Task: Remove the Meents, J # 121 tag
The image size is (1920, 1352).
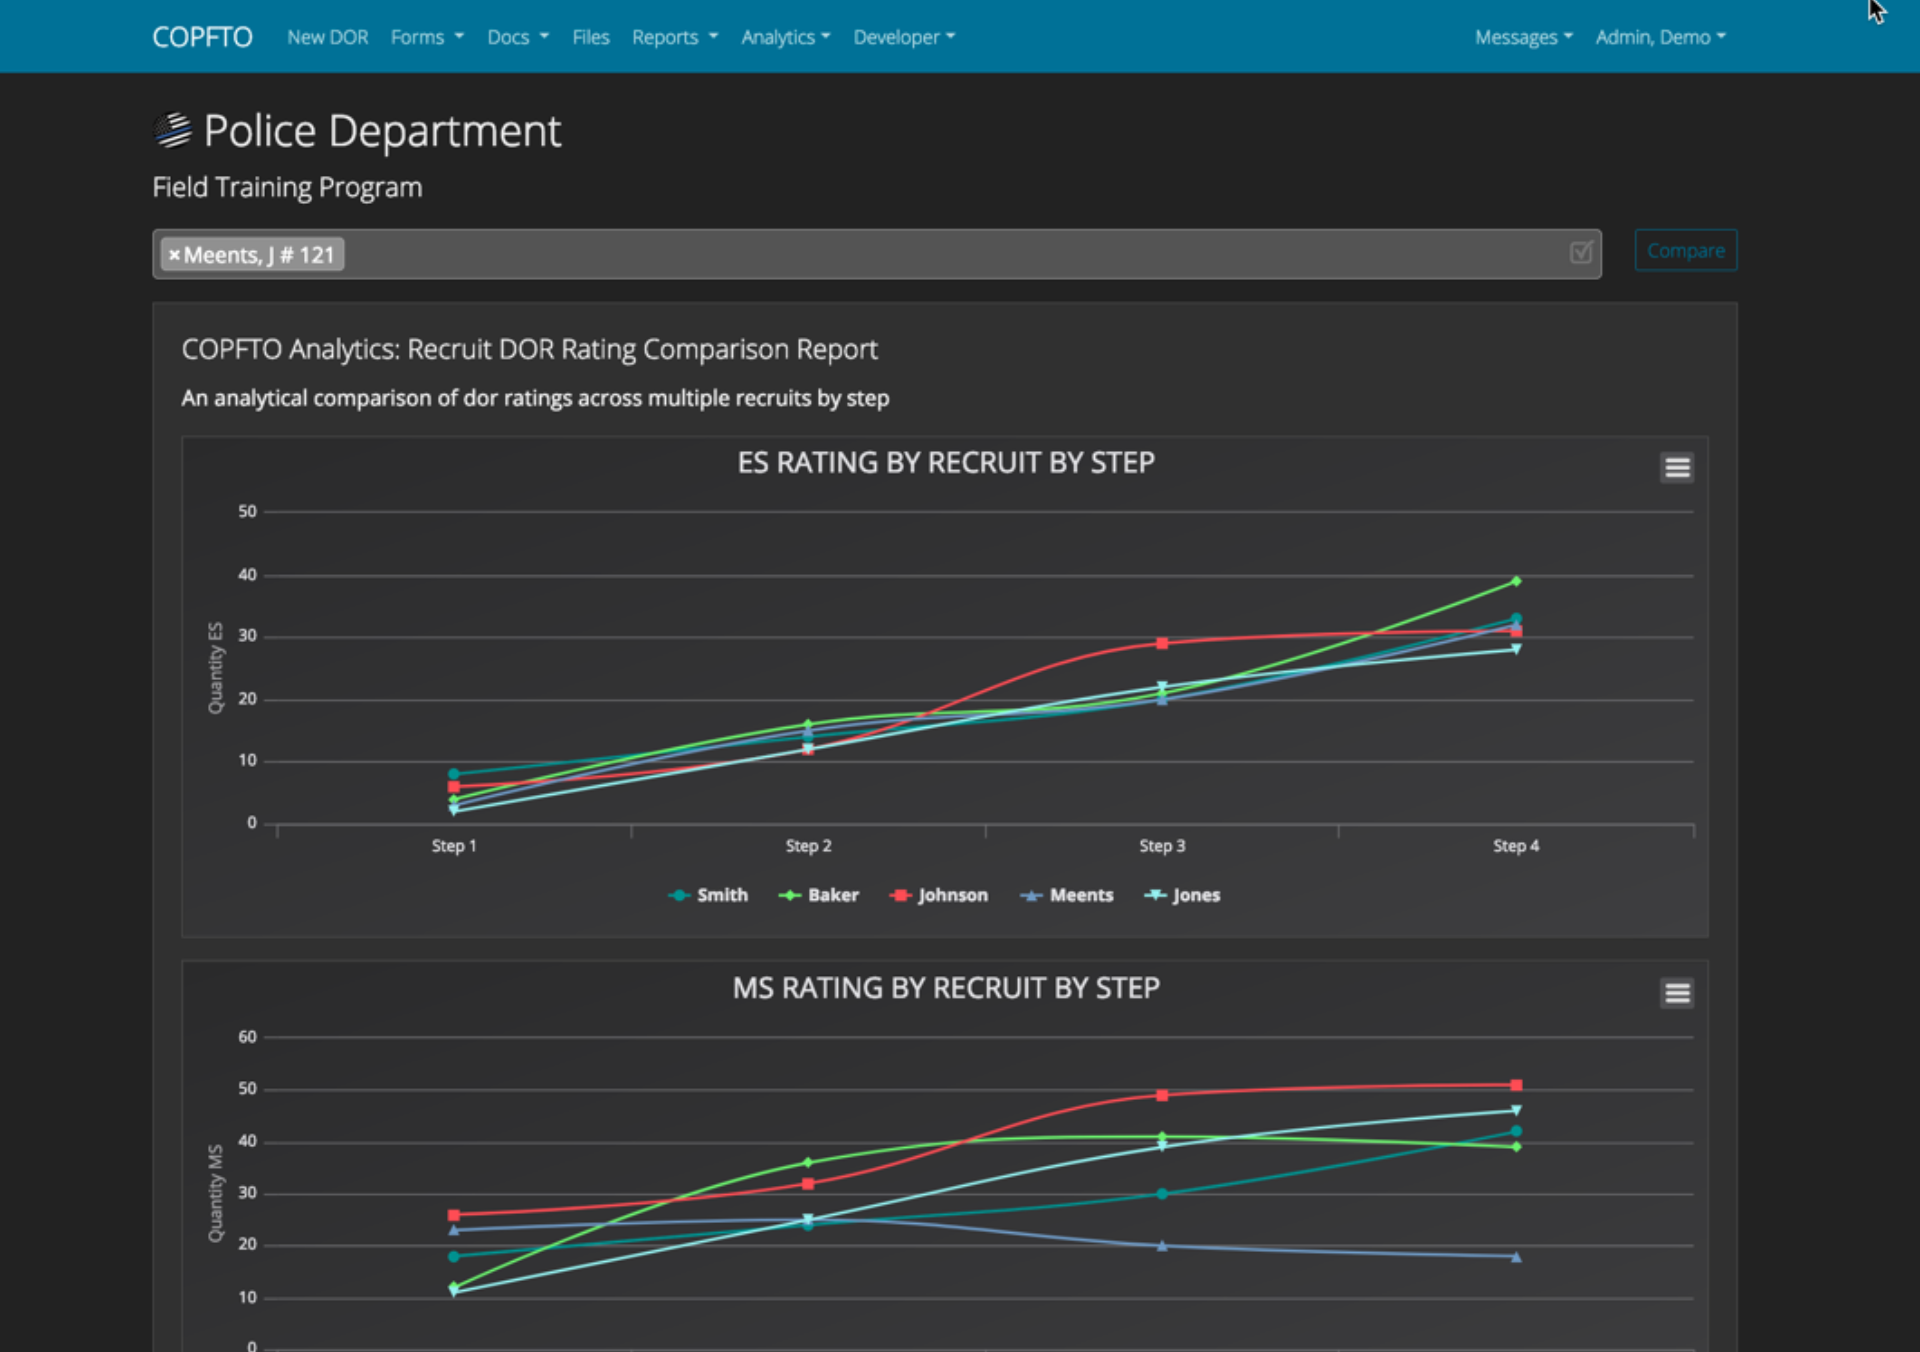Action: click(174, 255)
